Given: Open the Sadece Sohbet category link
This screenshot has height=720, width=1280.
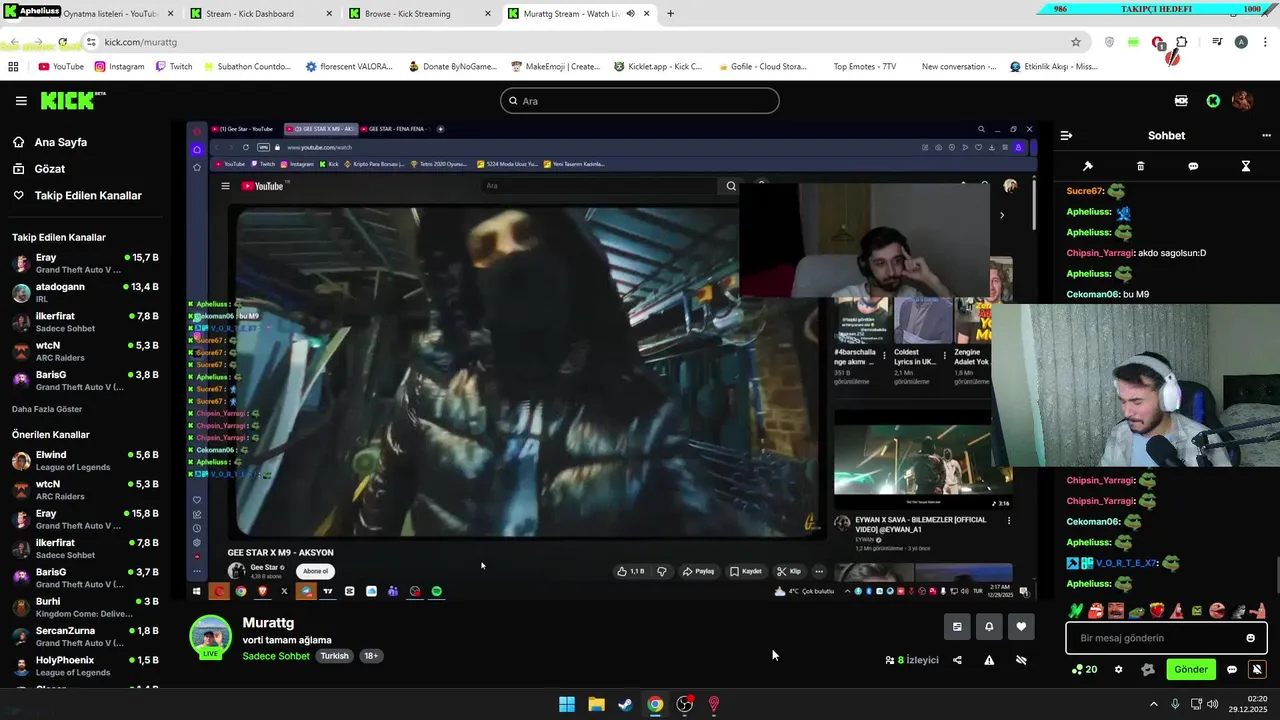Looking at the screenshot, I should point(276,656).
